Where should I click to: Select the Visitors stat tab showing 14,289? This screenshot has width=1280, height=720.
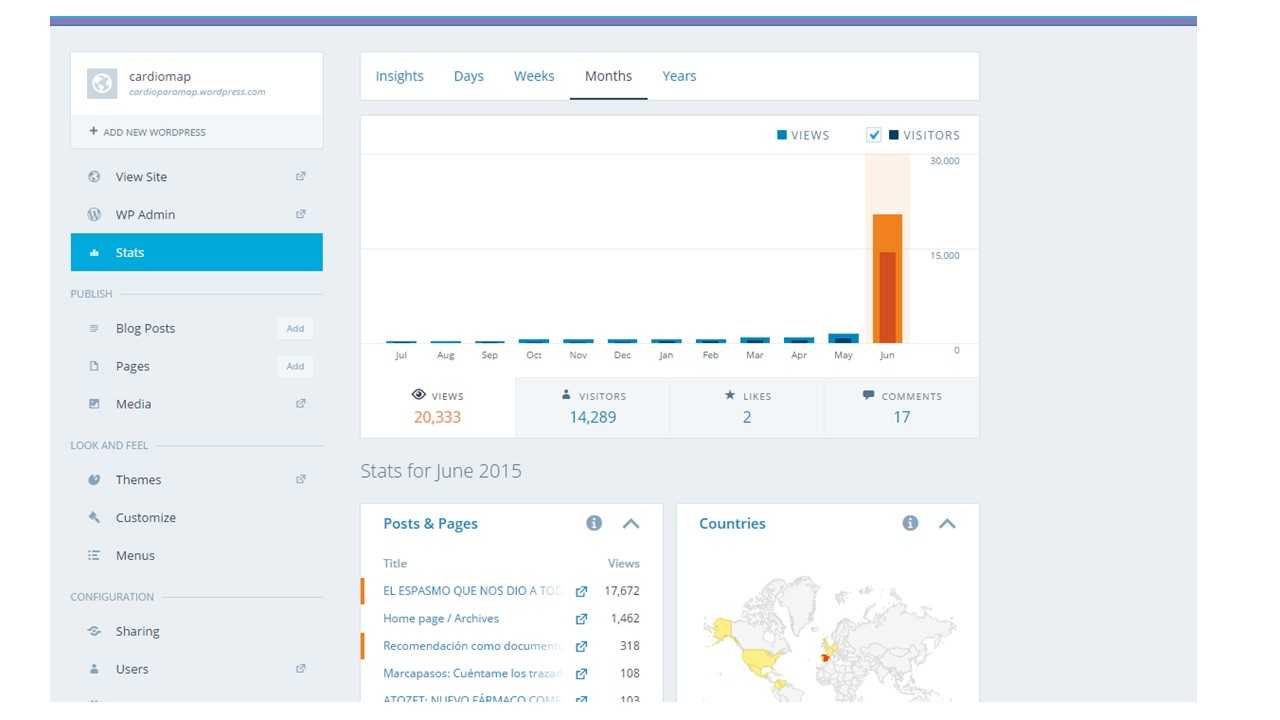pos(593,407)
